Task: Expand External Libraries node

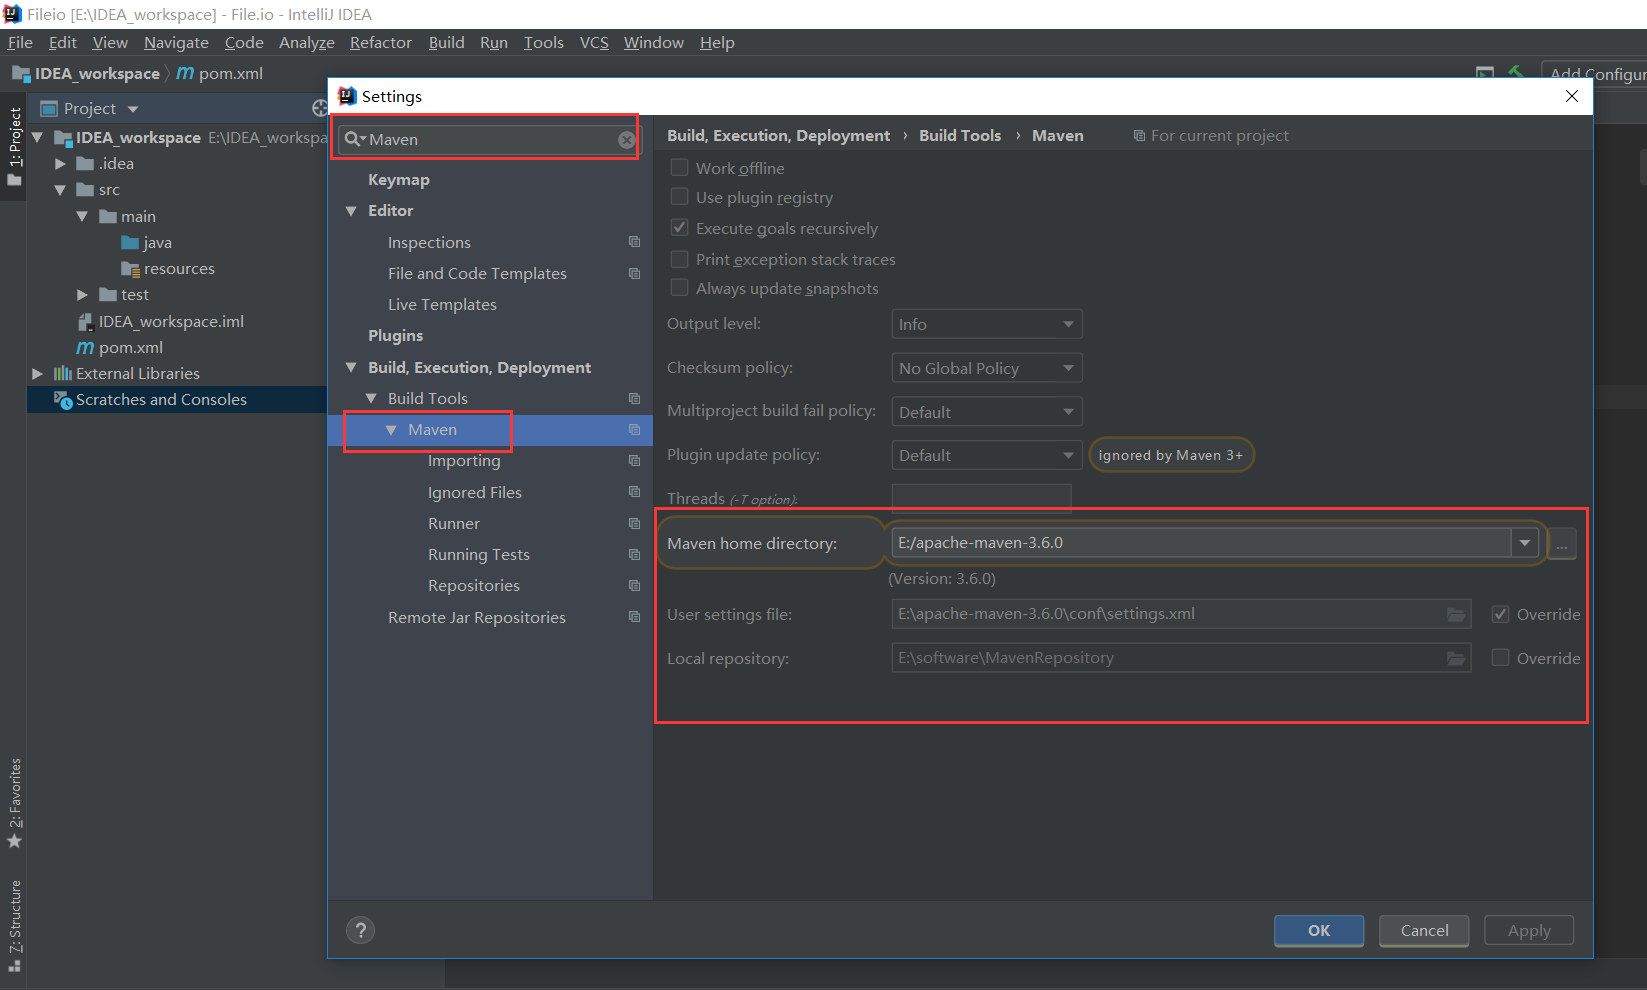Action: [37, 373]
